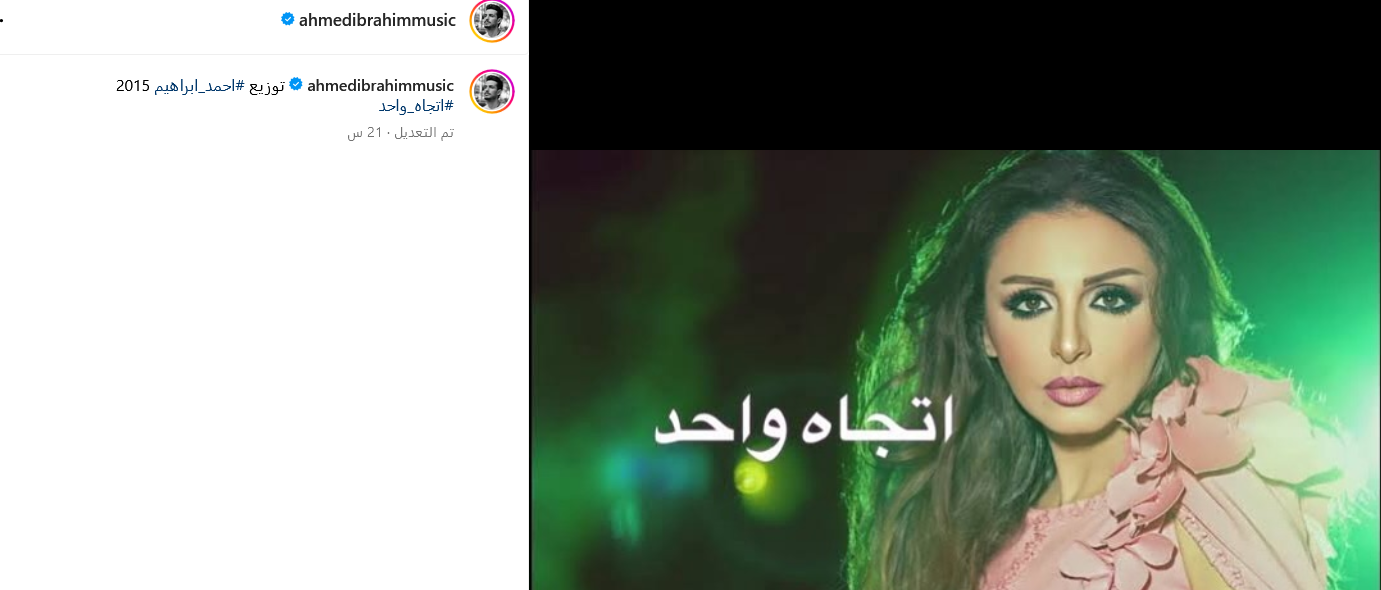This screenshot has height=590, width=1381.
Task: Click the black bar above the video frame
Action: click(955, 75)
